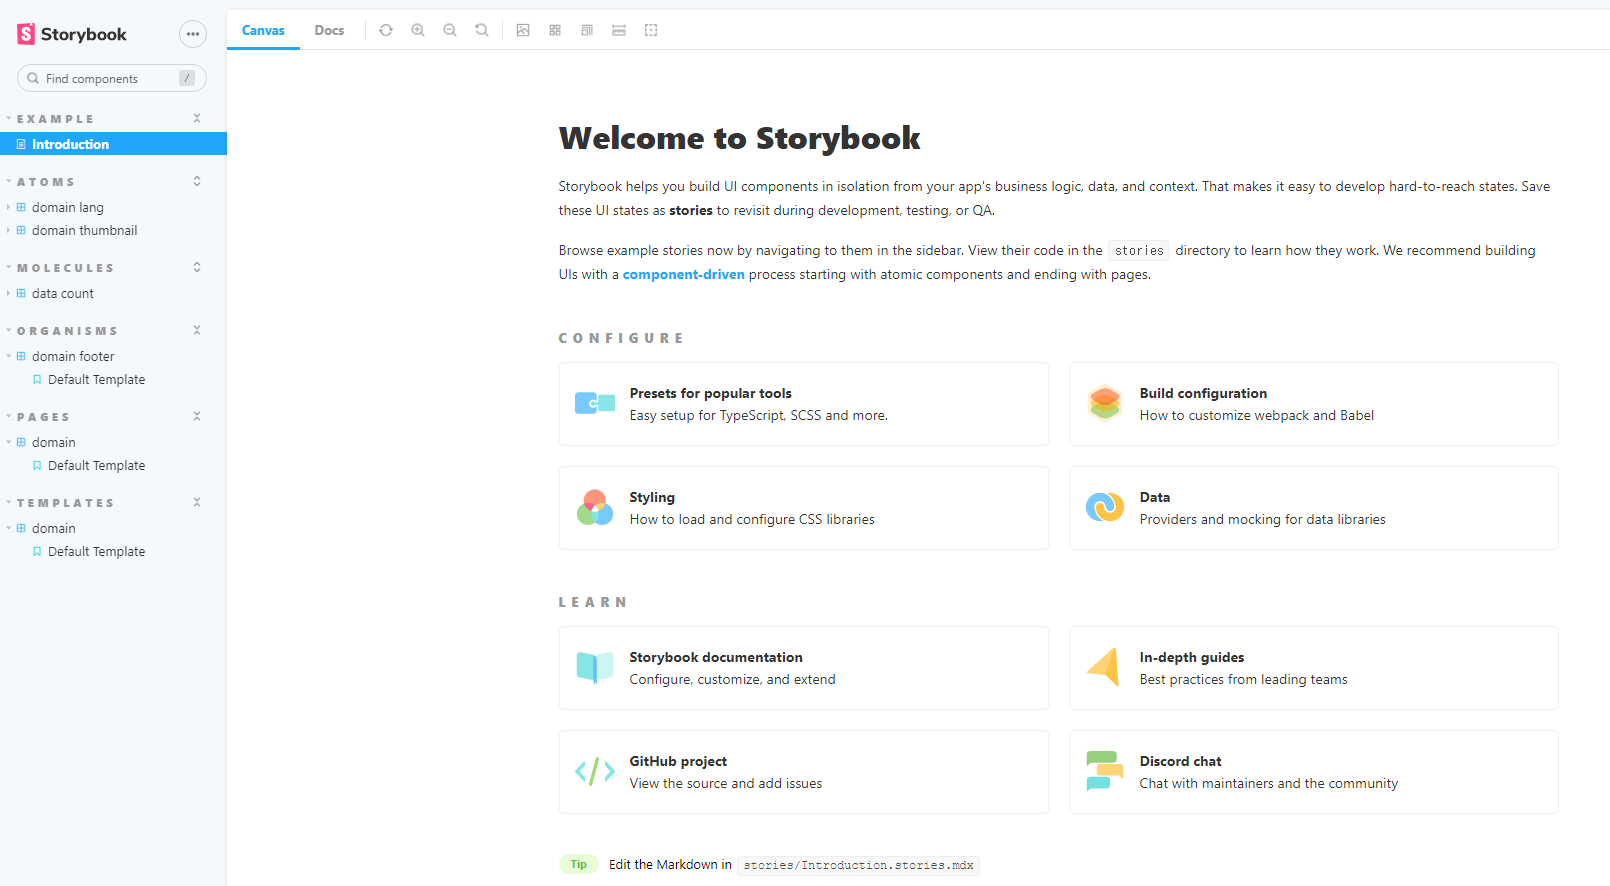Screen dimensions: 1610x886
Task: Click the code brackets GitHub icon
Action: 595,771
